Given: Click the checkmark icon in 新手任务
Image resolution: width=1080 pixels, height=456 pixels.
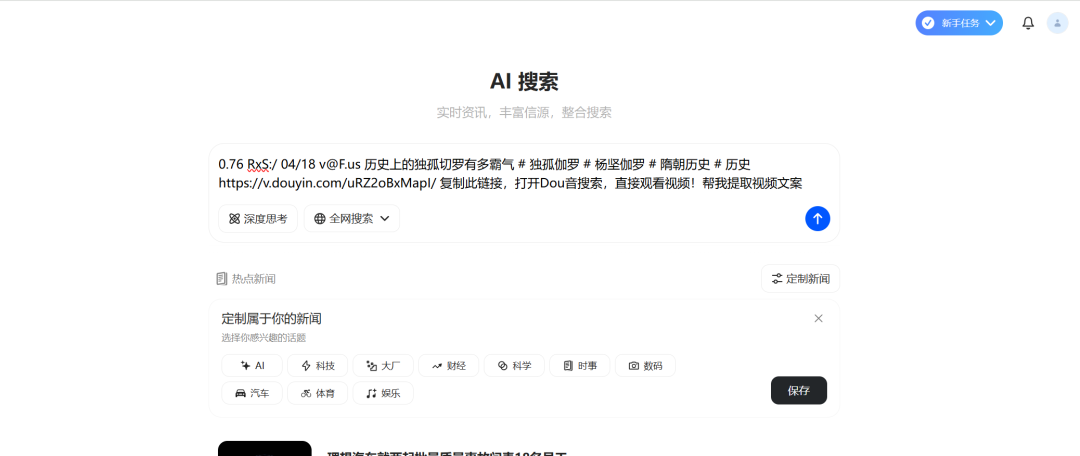Looking at the screenshot, I should click(928, 23).
